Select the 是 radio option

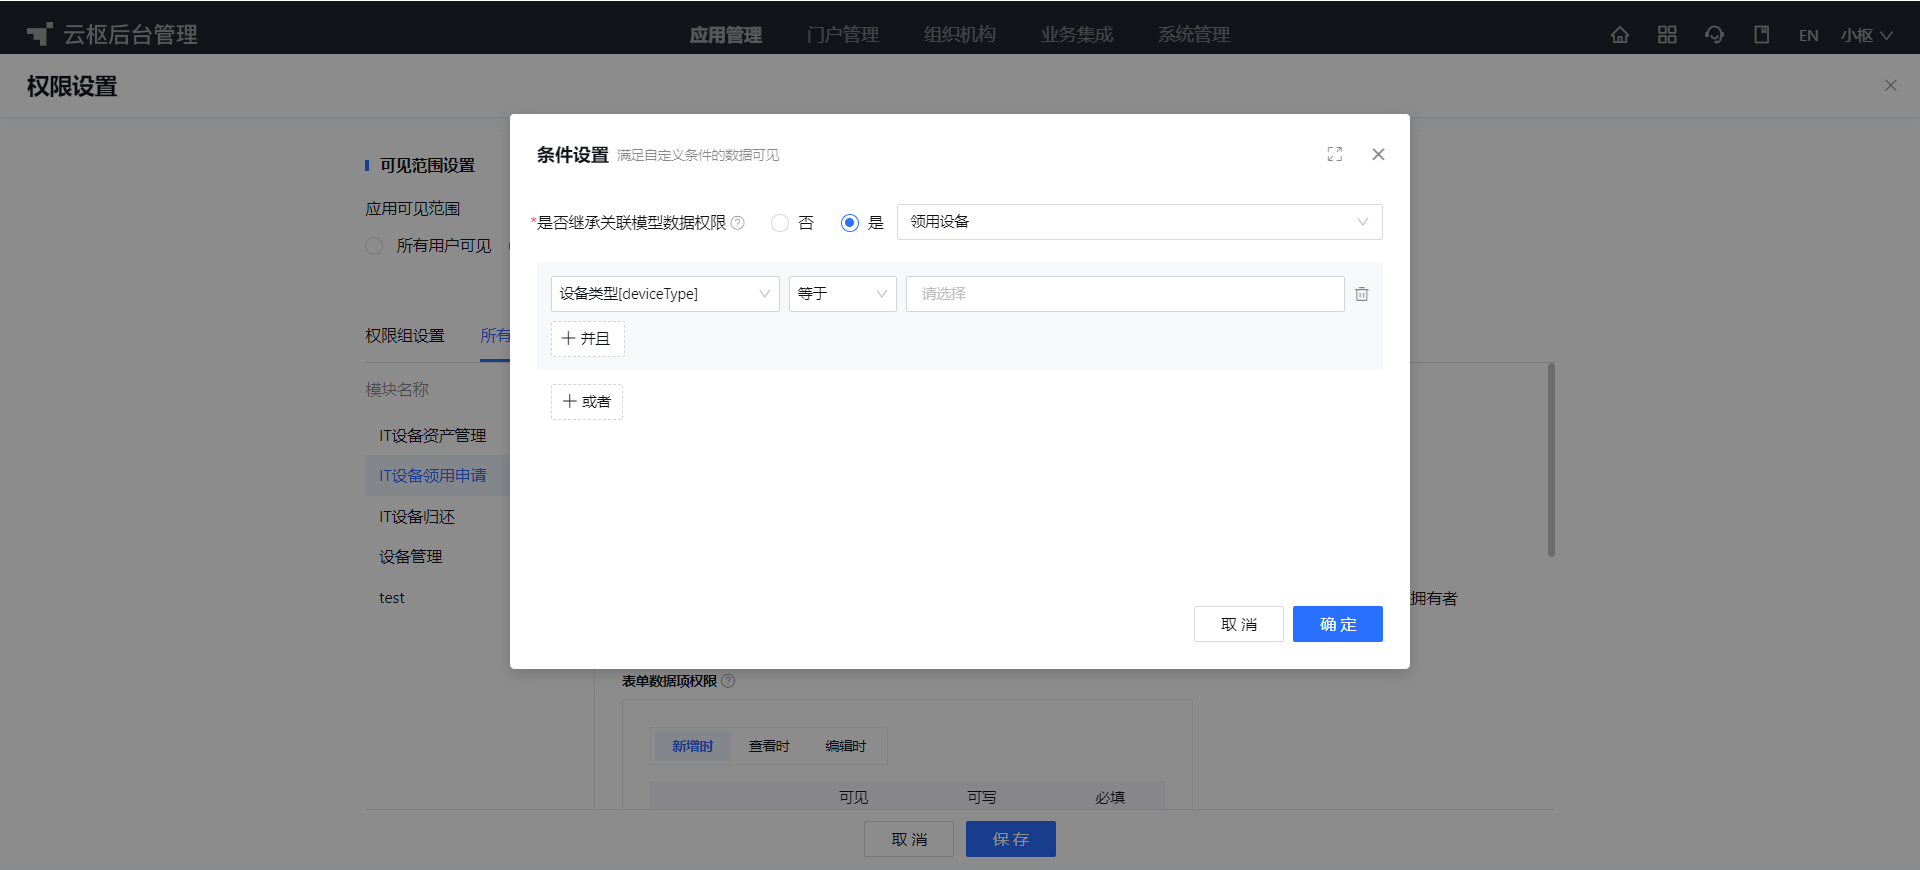pos(850,223)
